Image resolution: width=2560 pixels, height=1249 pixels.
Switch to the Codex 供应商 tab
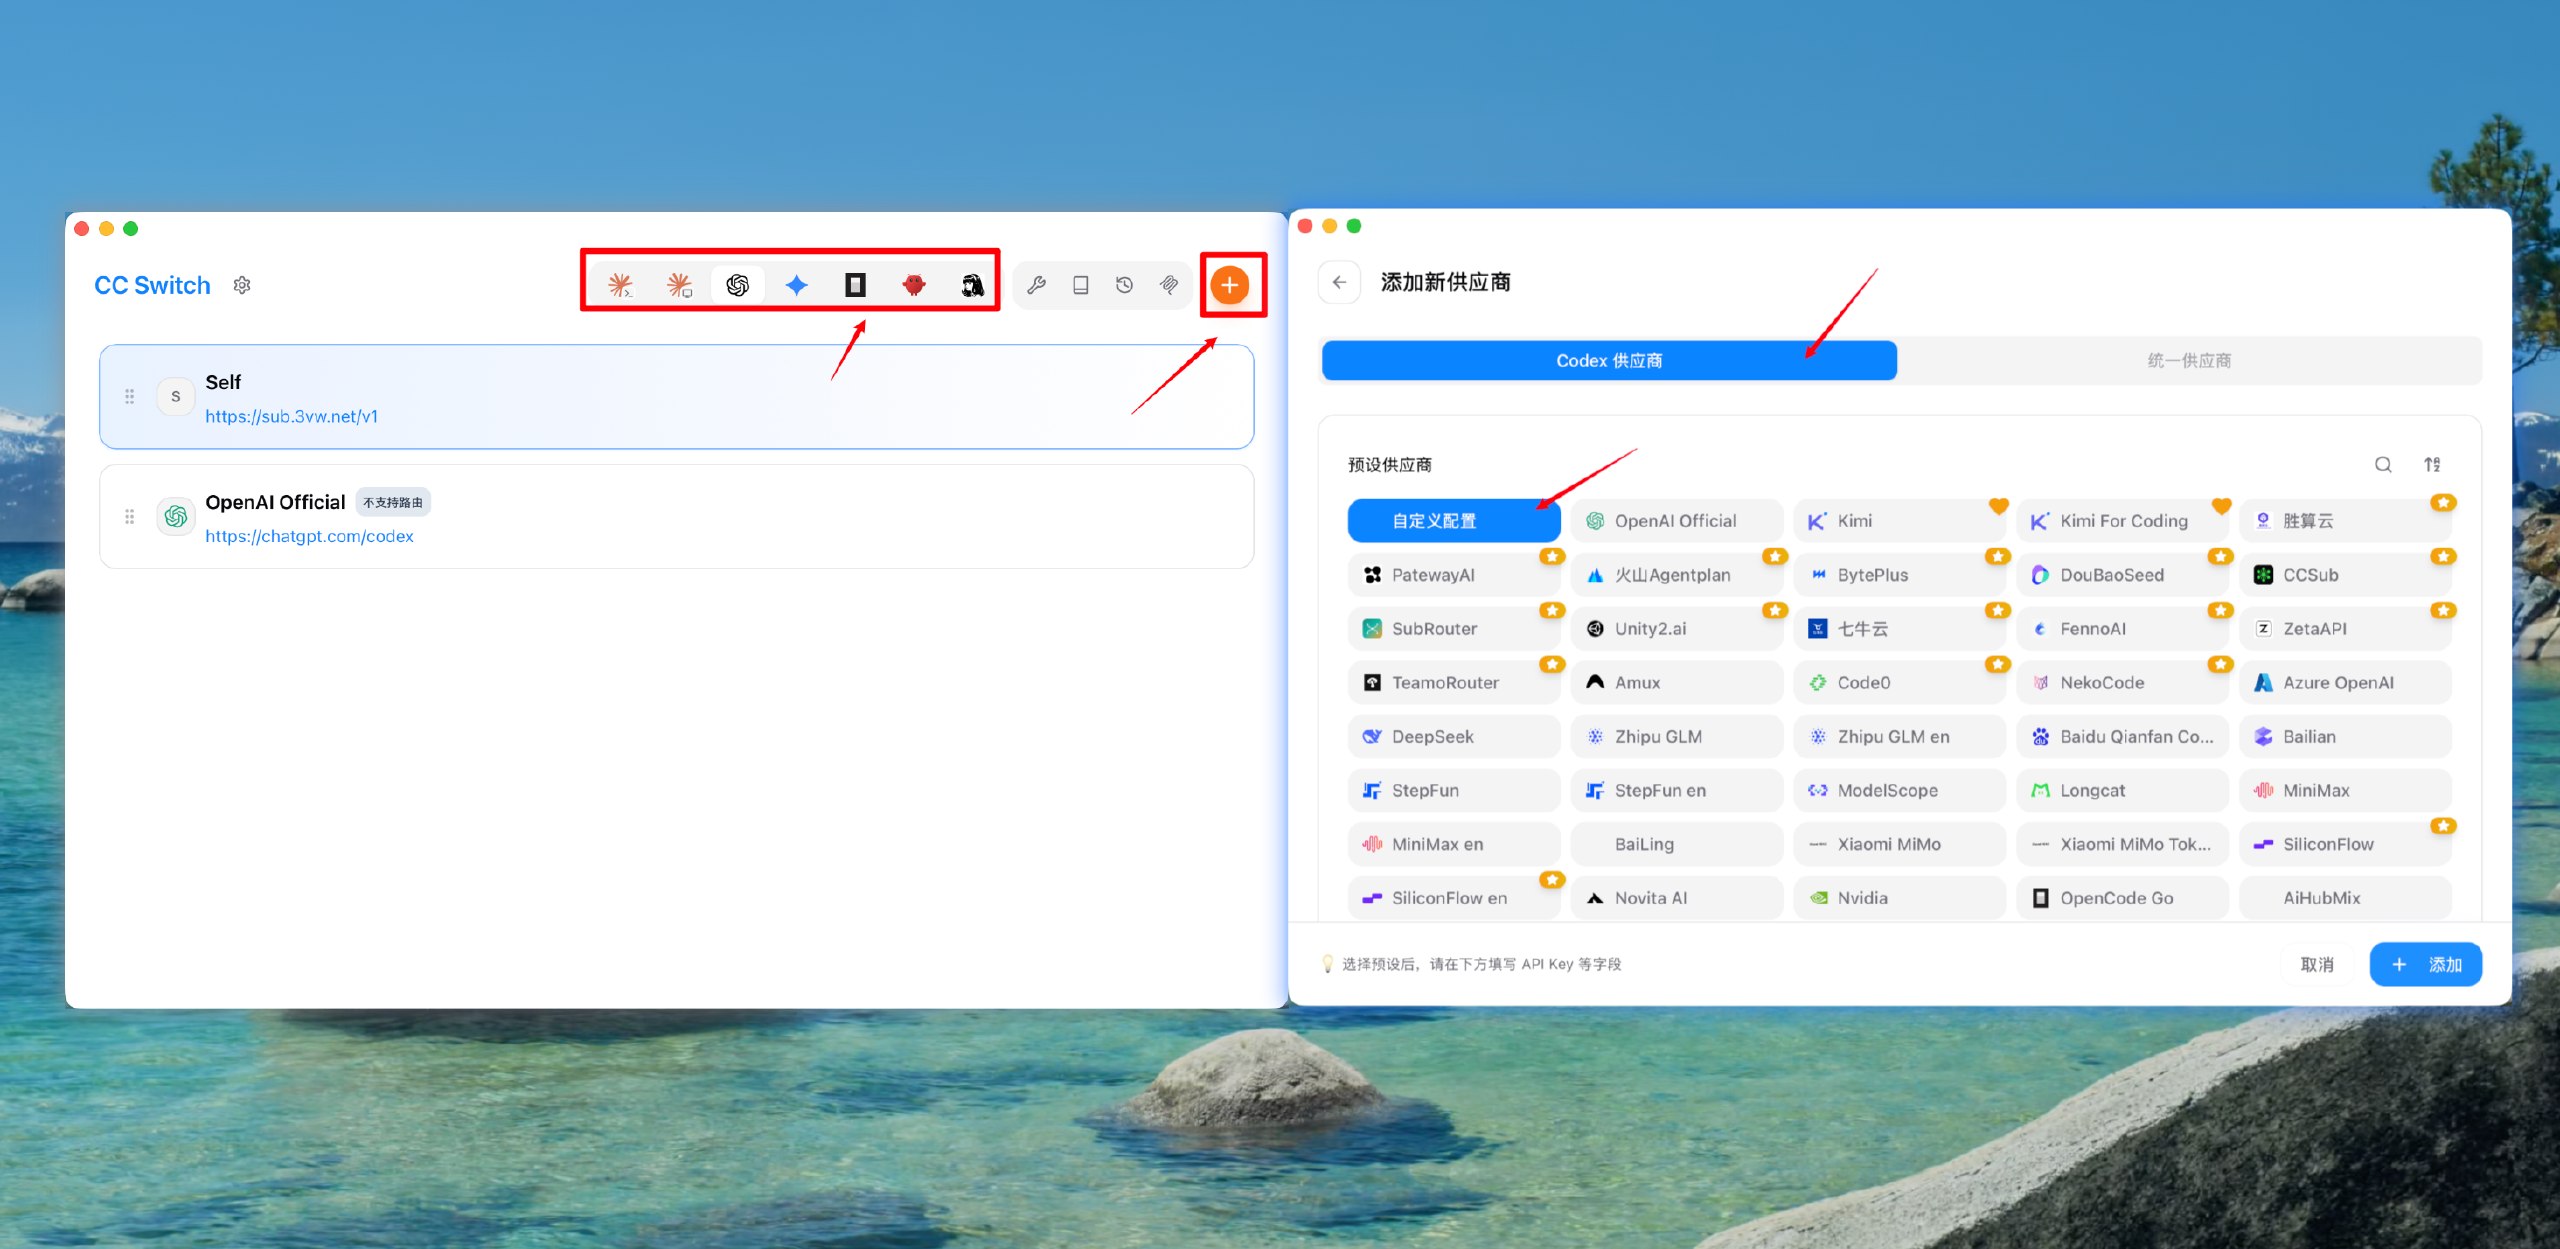tap(1608, 360)
